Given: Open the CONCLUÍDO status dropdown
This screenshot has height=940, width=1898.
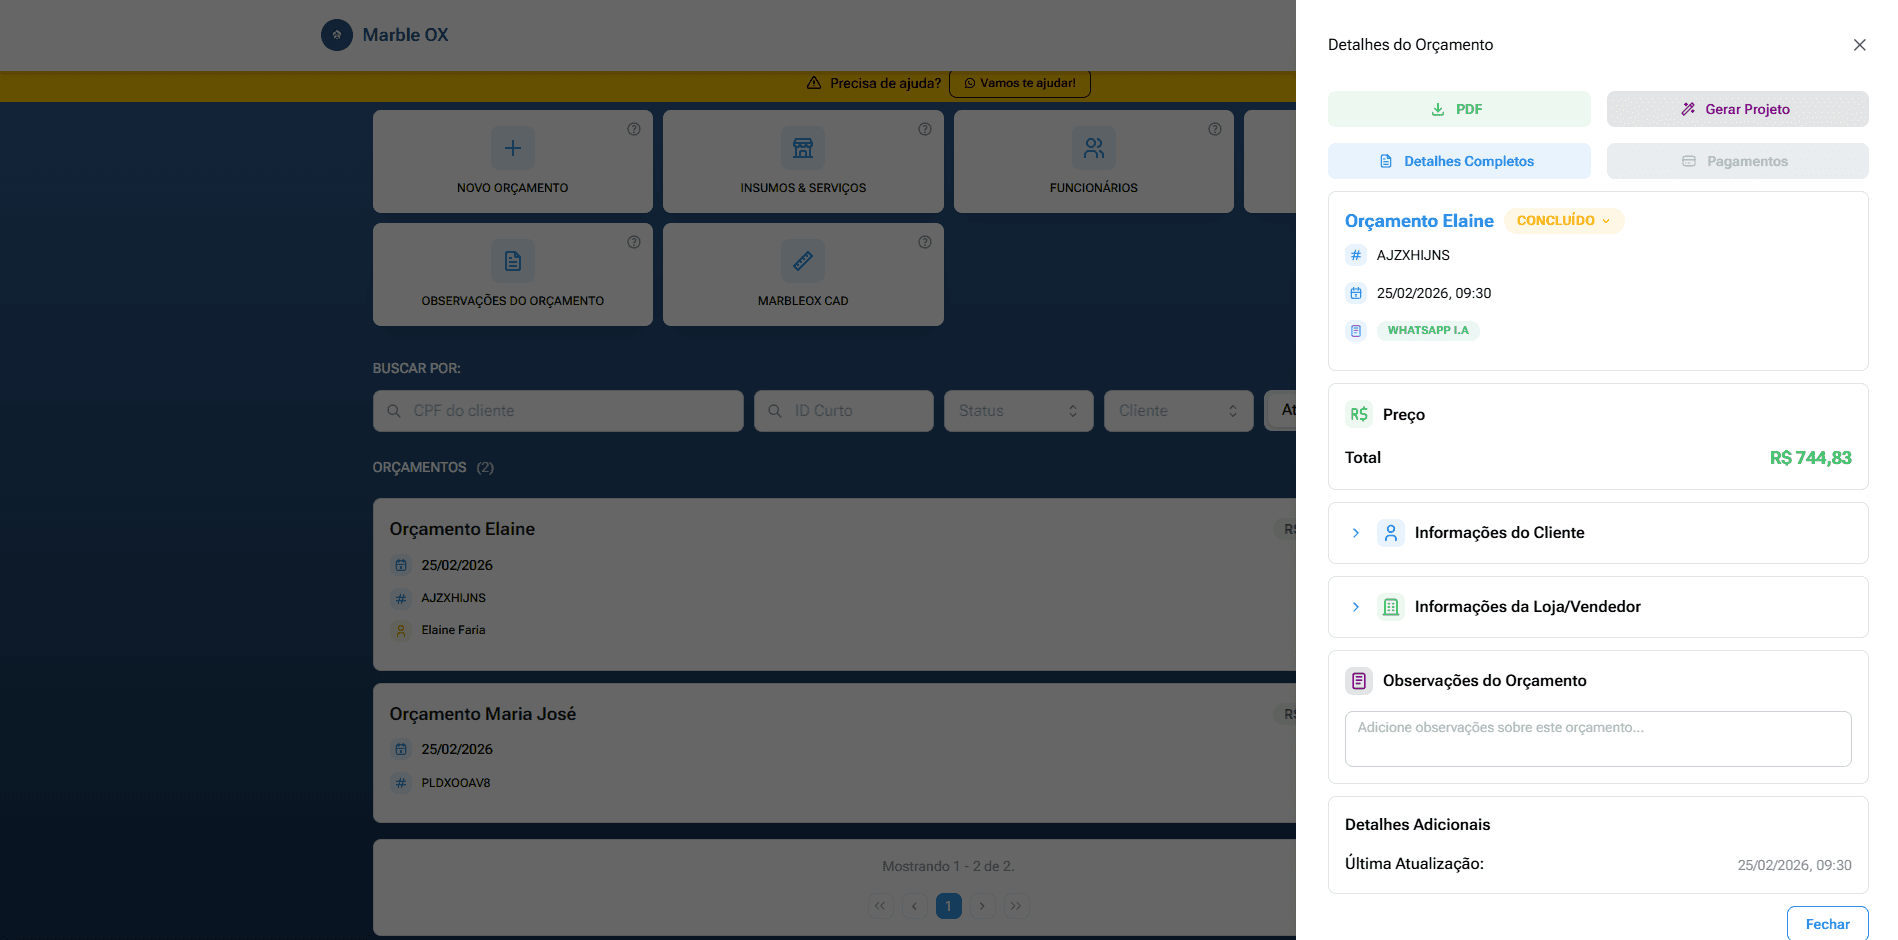Looking at the screenshot, I should [1563, 221].
